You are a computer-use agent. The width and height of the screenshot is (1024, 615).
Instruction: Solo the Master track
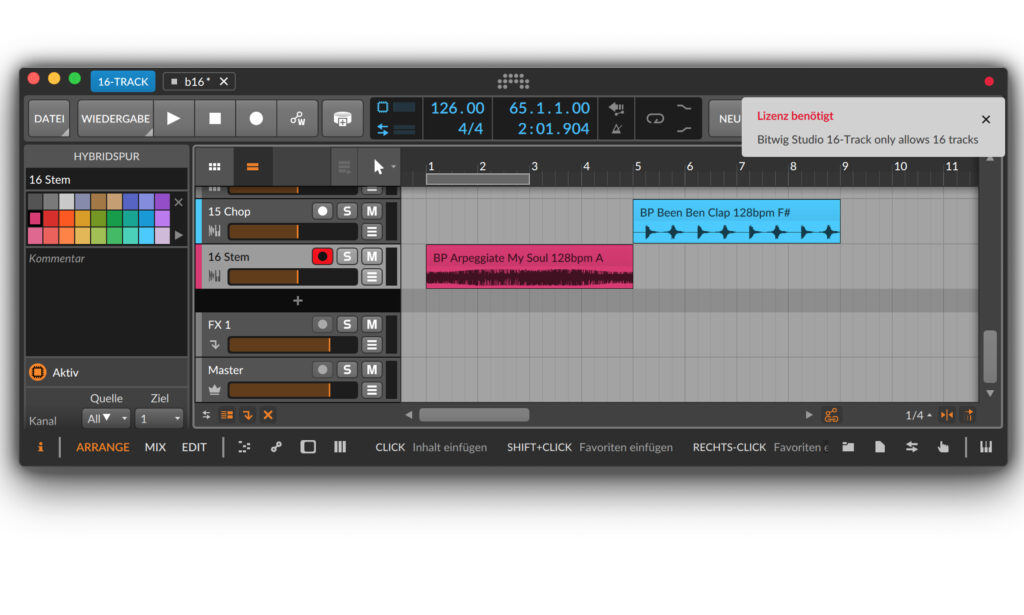coord(347,370)
